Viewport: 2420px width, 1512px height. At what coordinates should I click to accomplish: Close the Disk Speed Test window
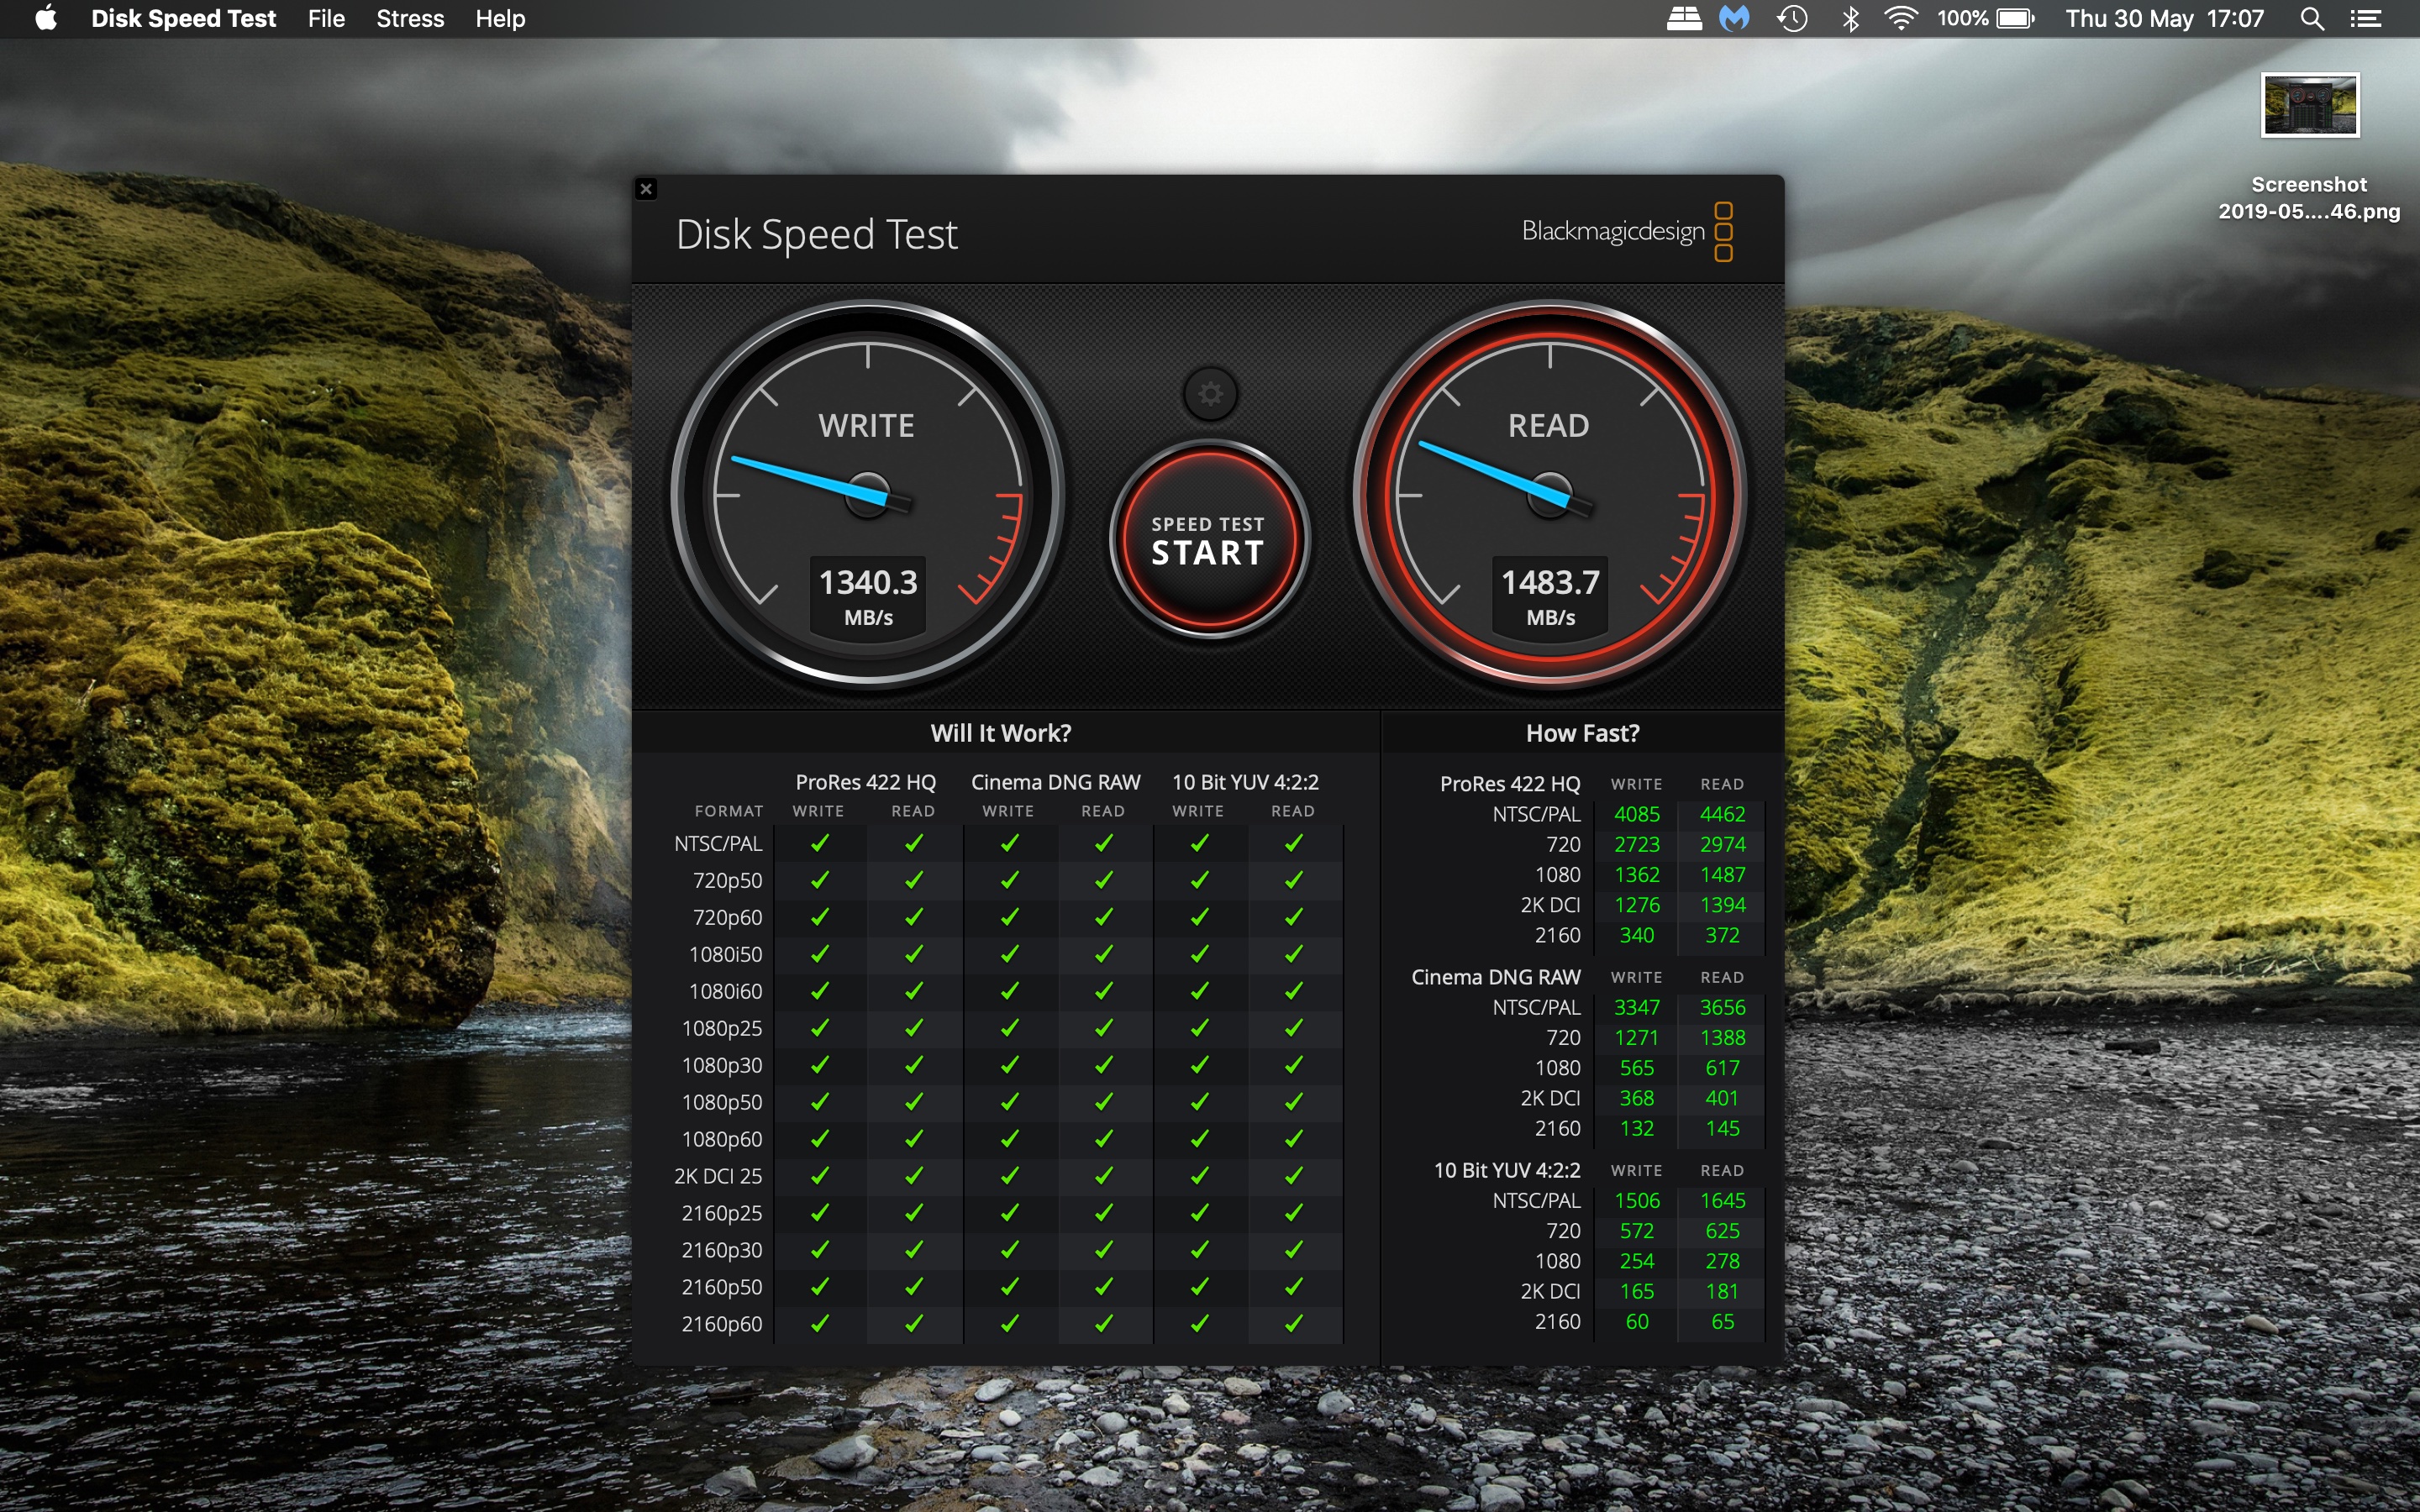click(x=646, y=189)
